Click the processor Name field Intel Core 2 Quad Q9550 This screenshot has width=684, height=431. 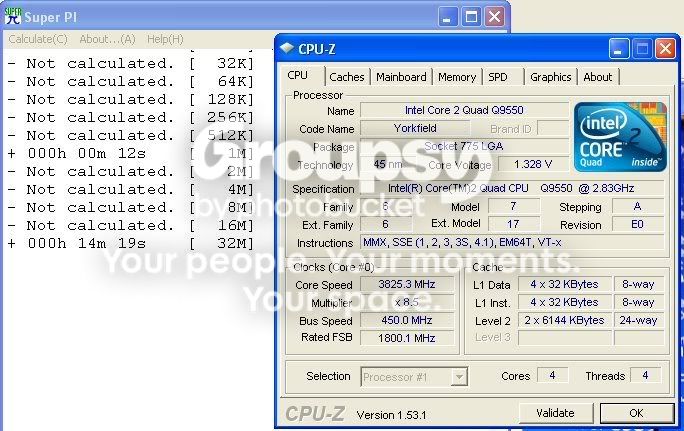tap(464, 110)
